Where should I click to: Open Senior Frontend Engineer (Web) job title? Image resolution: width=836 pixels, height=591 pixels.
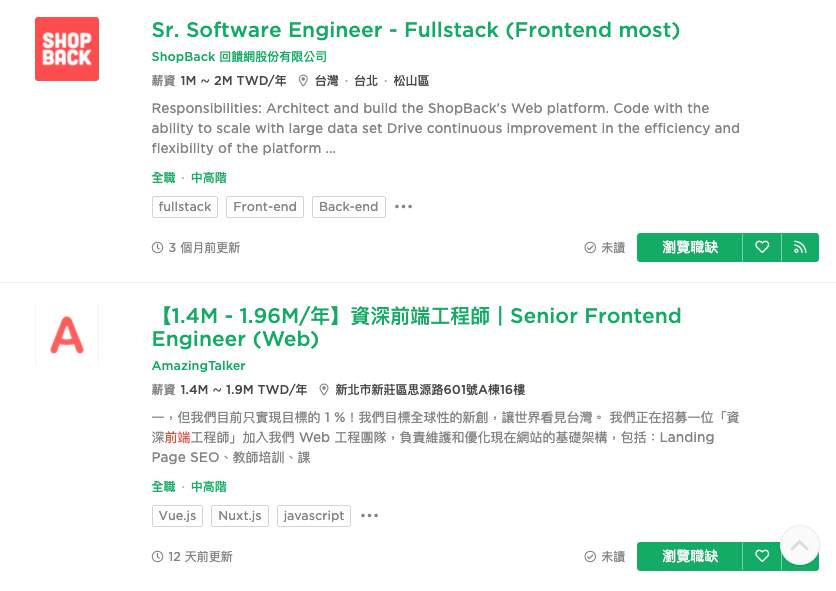416,327
